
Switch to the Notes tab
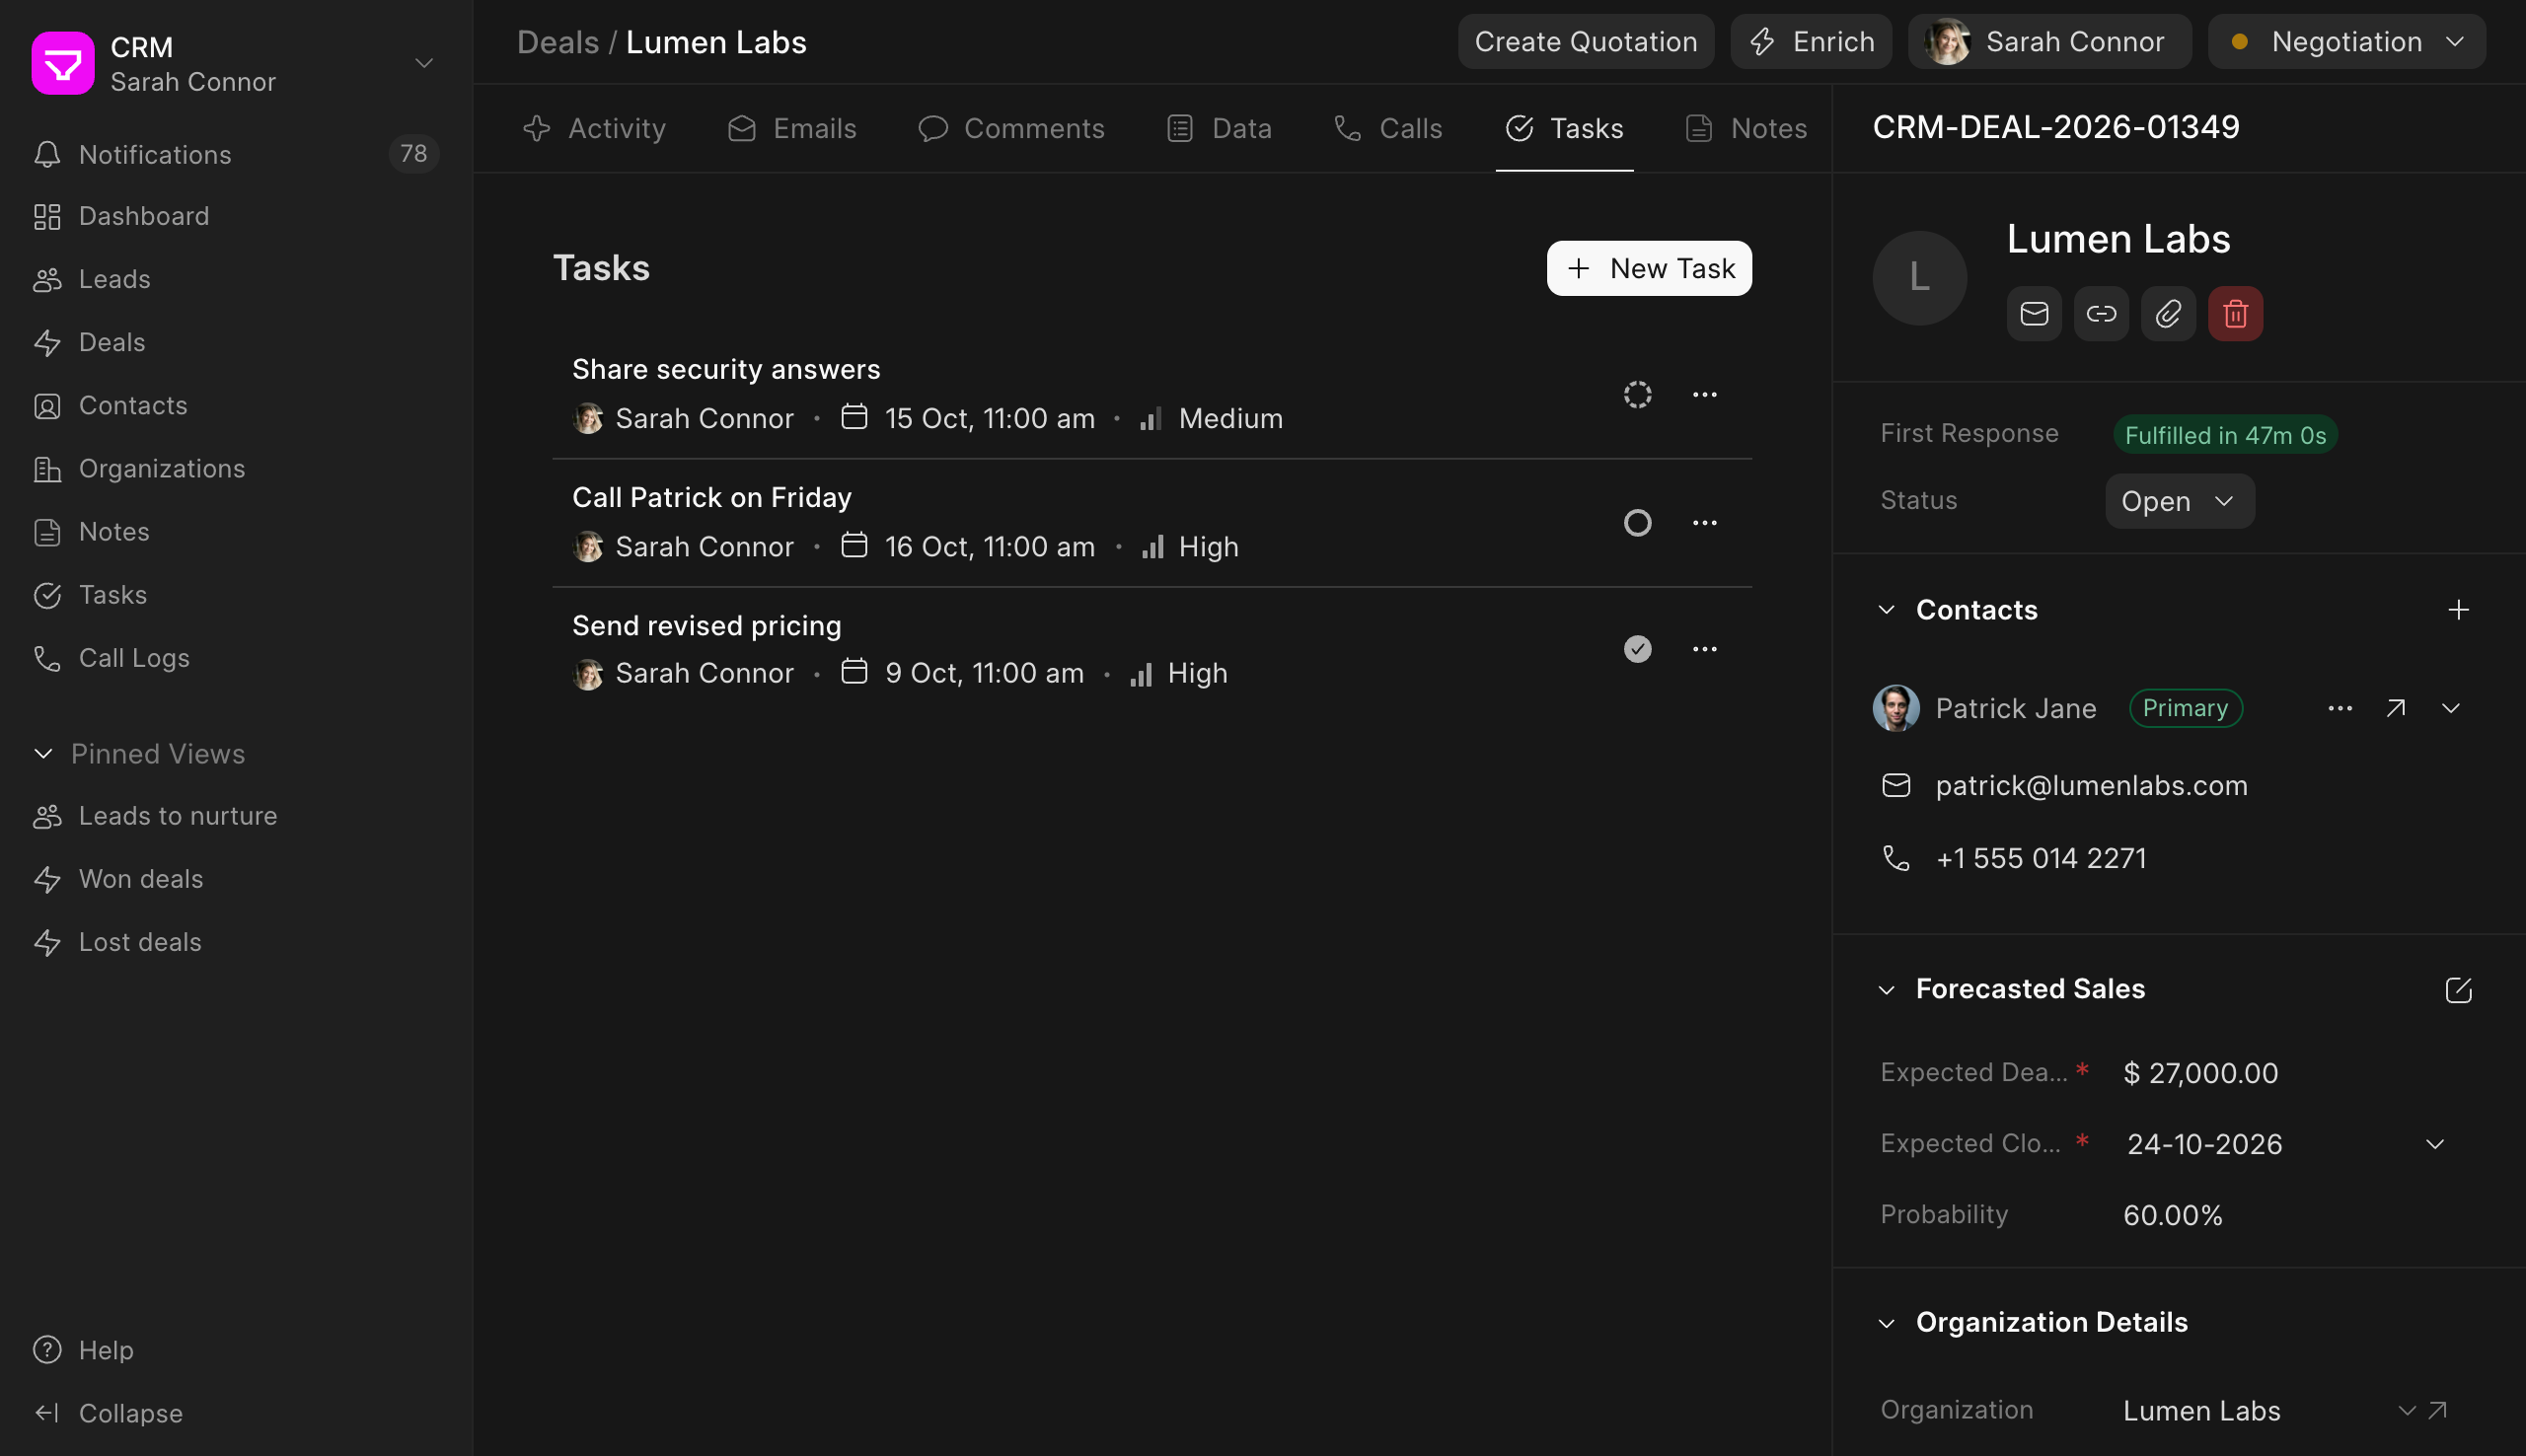tap(1746, 129)
